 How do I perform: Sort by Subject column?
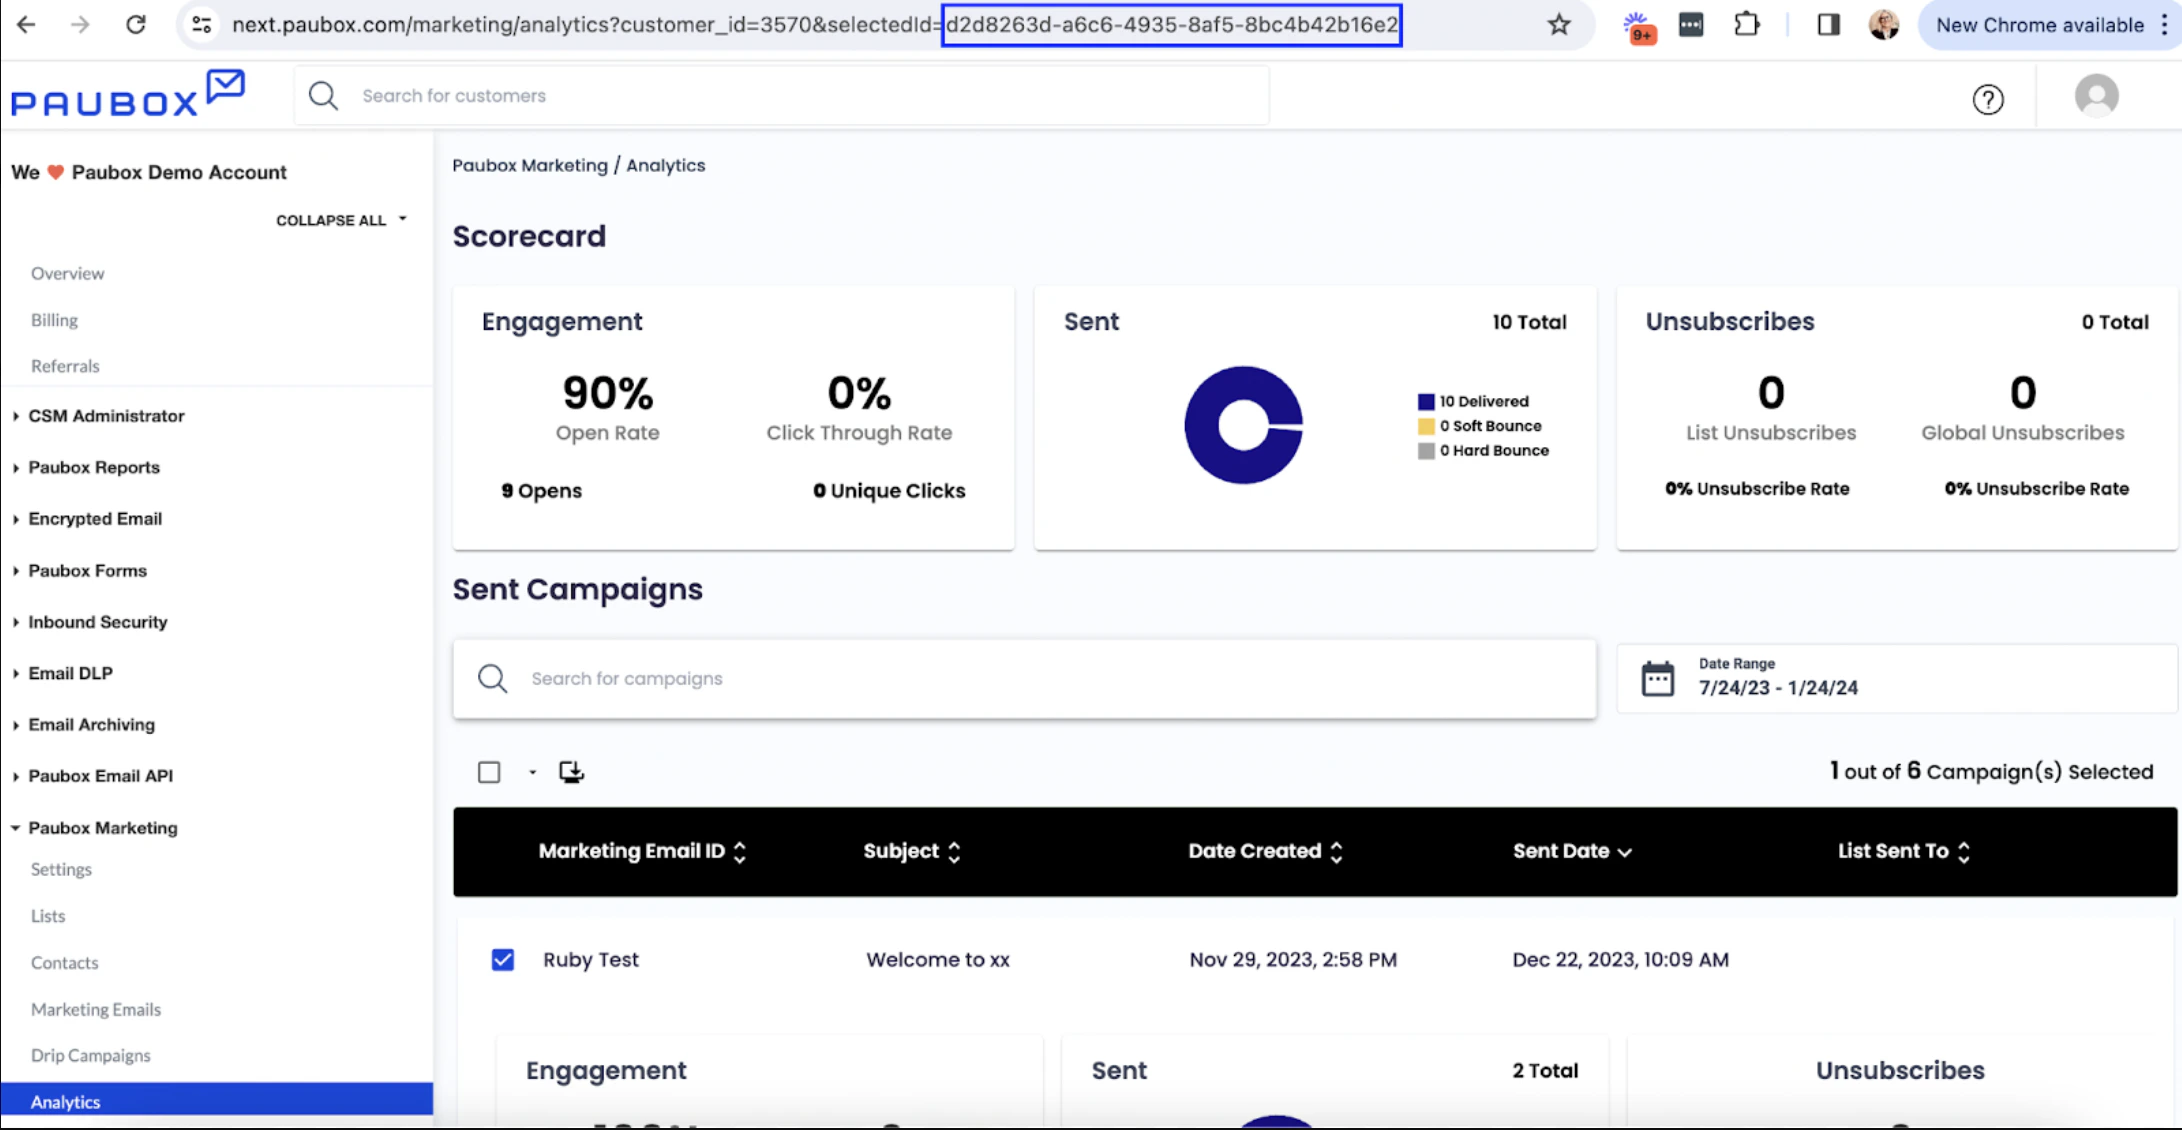[x=912, y=851]
